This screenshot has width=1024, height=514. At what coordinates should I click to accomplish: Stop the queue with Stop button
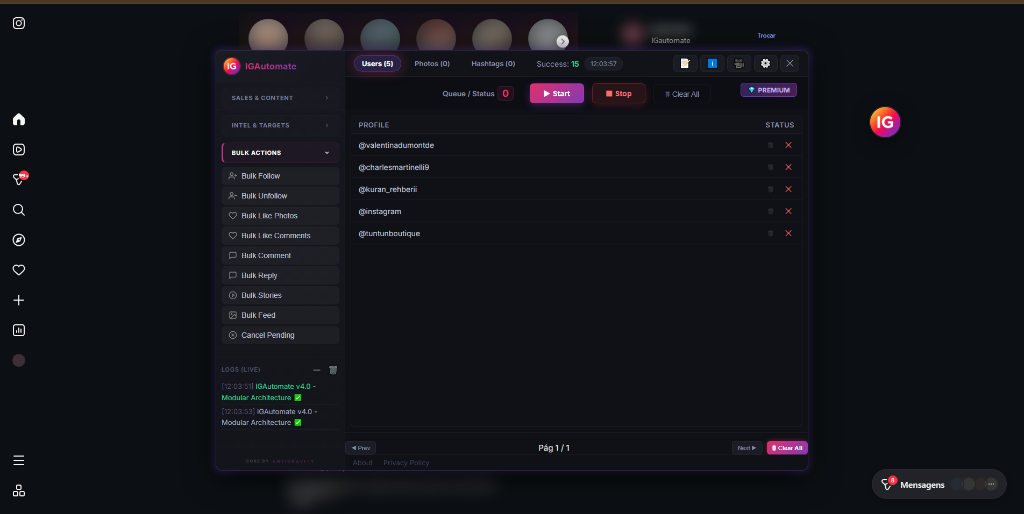(618, 93)
